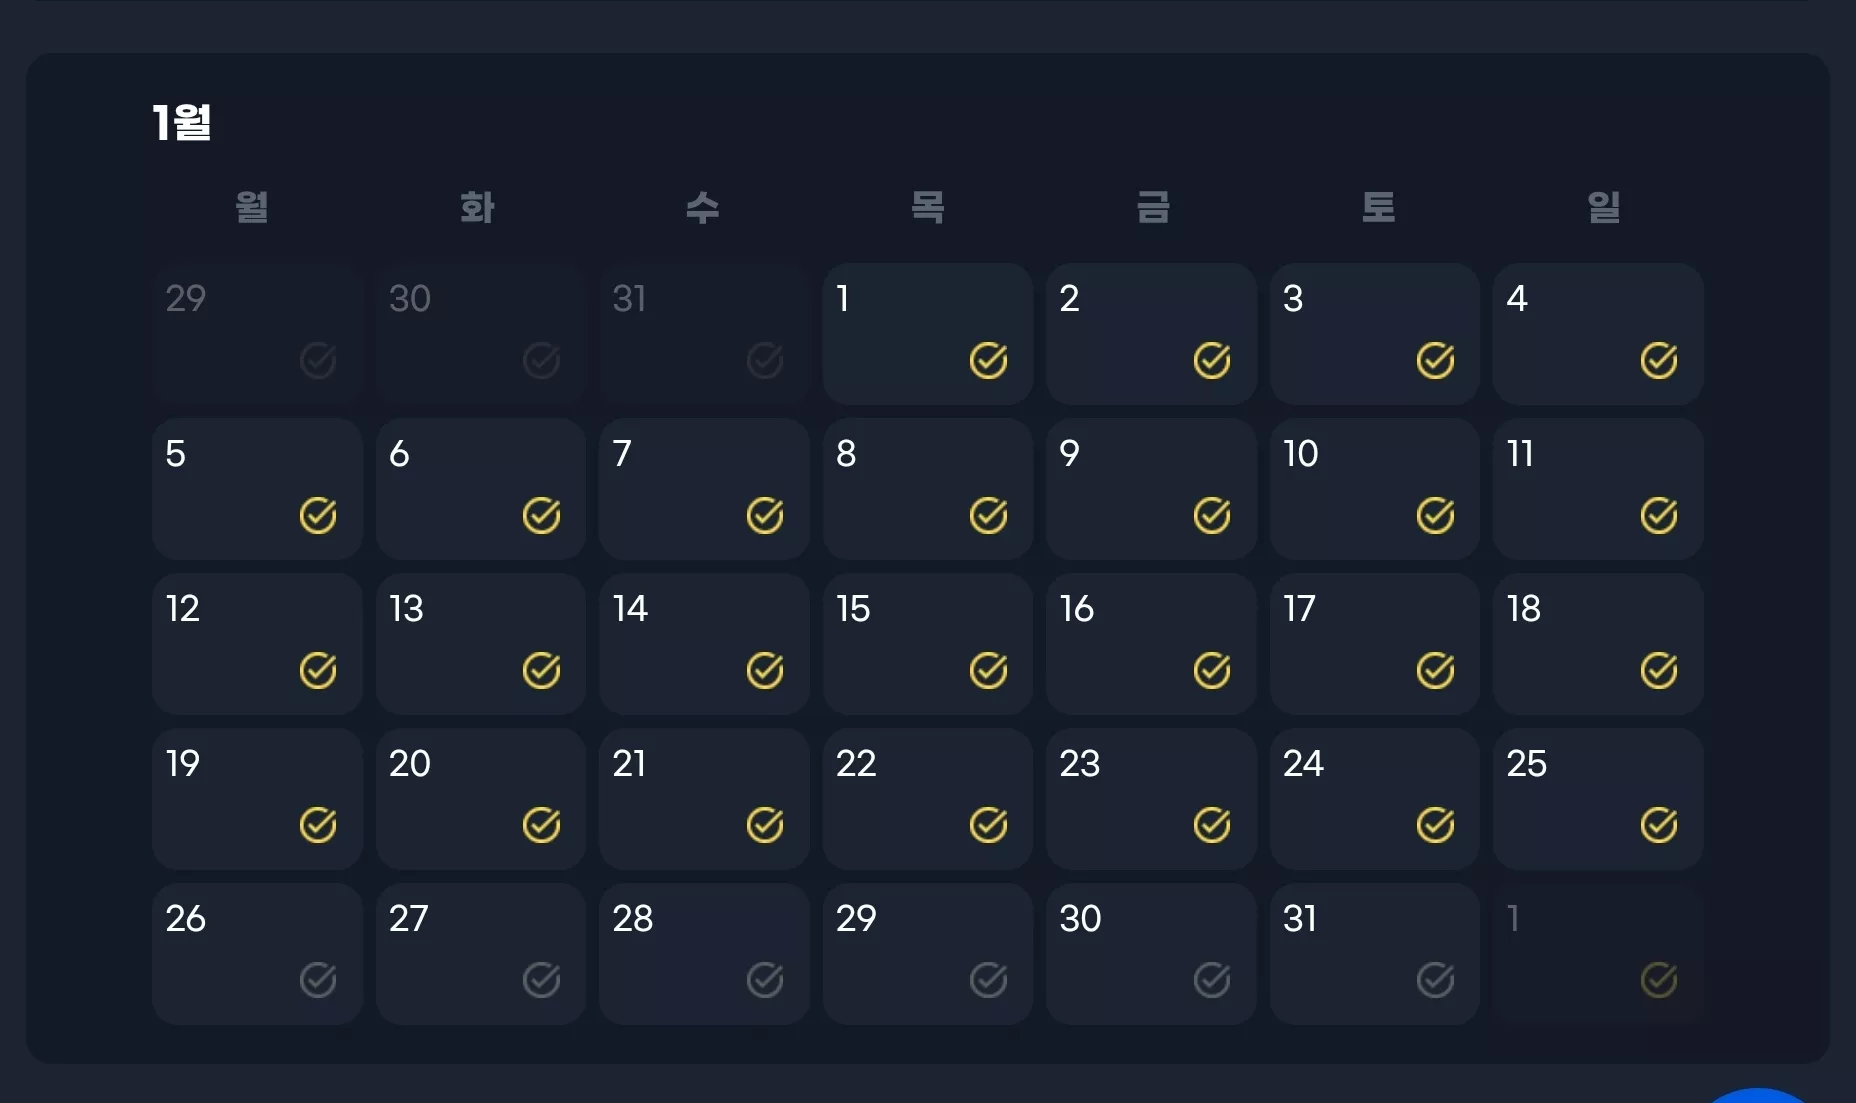Click the 월 weekday header

(252, 207)
